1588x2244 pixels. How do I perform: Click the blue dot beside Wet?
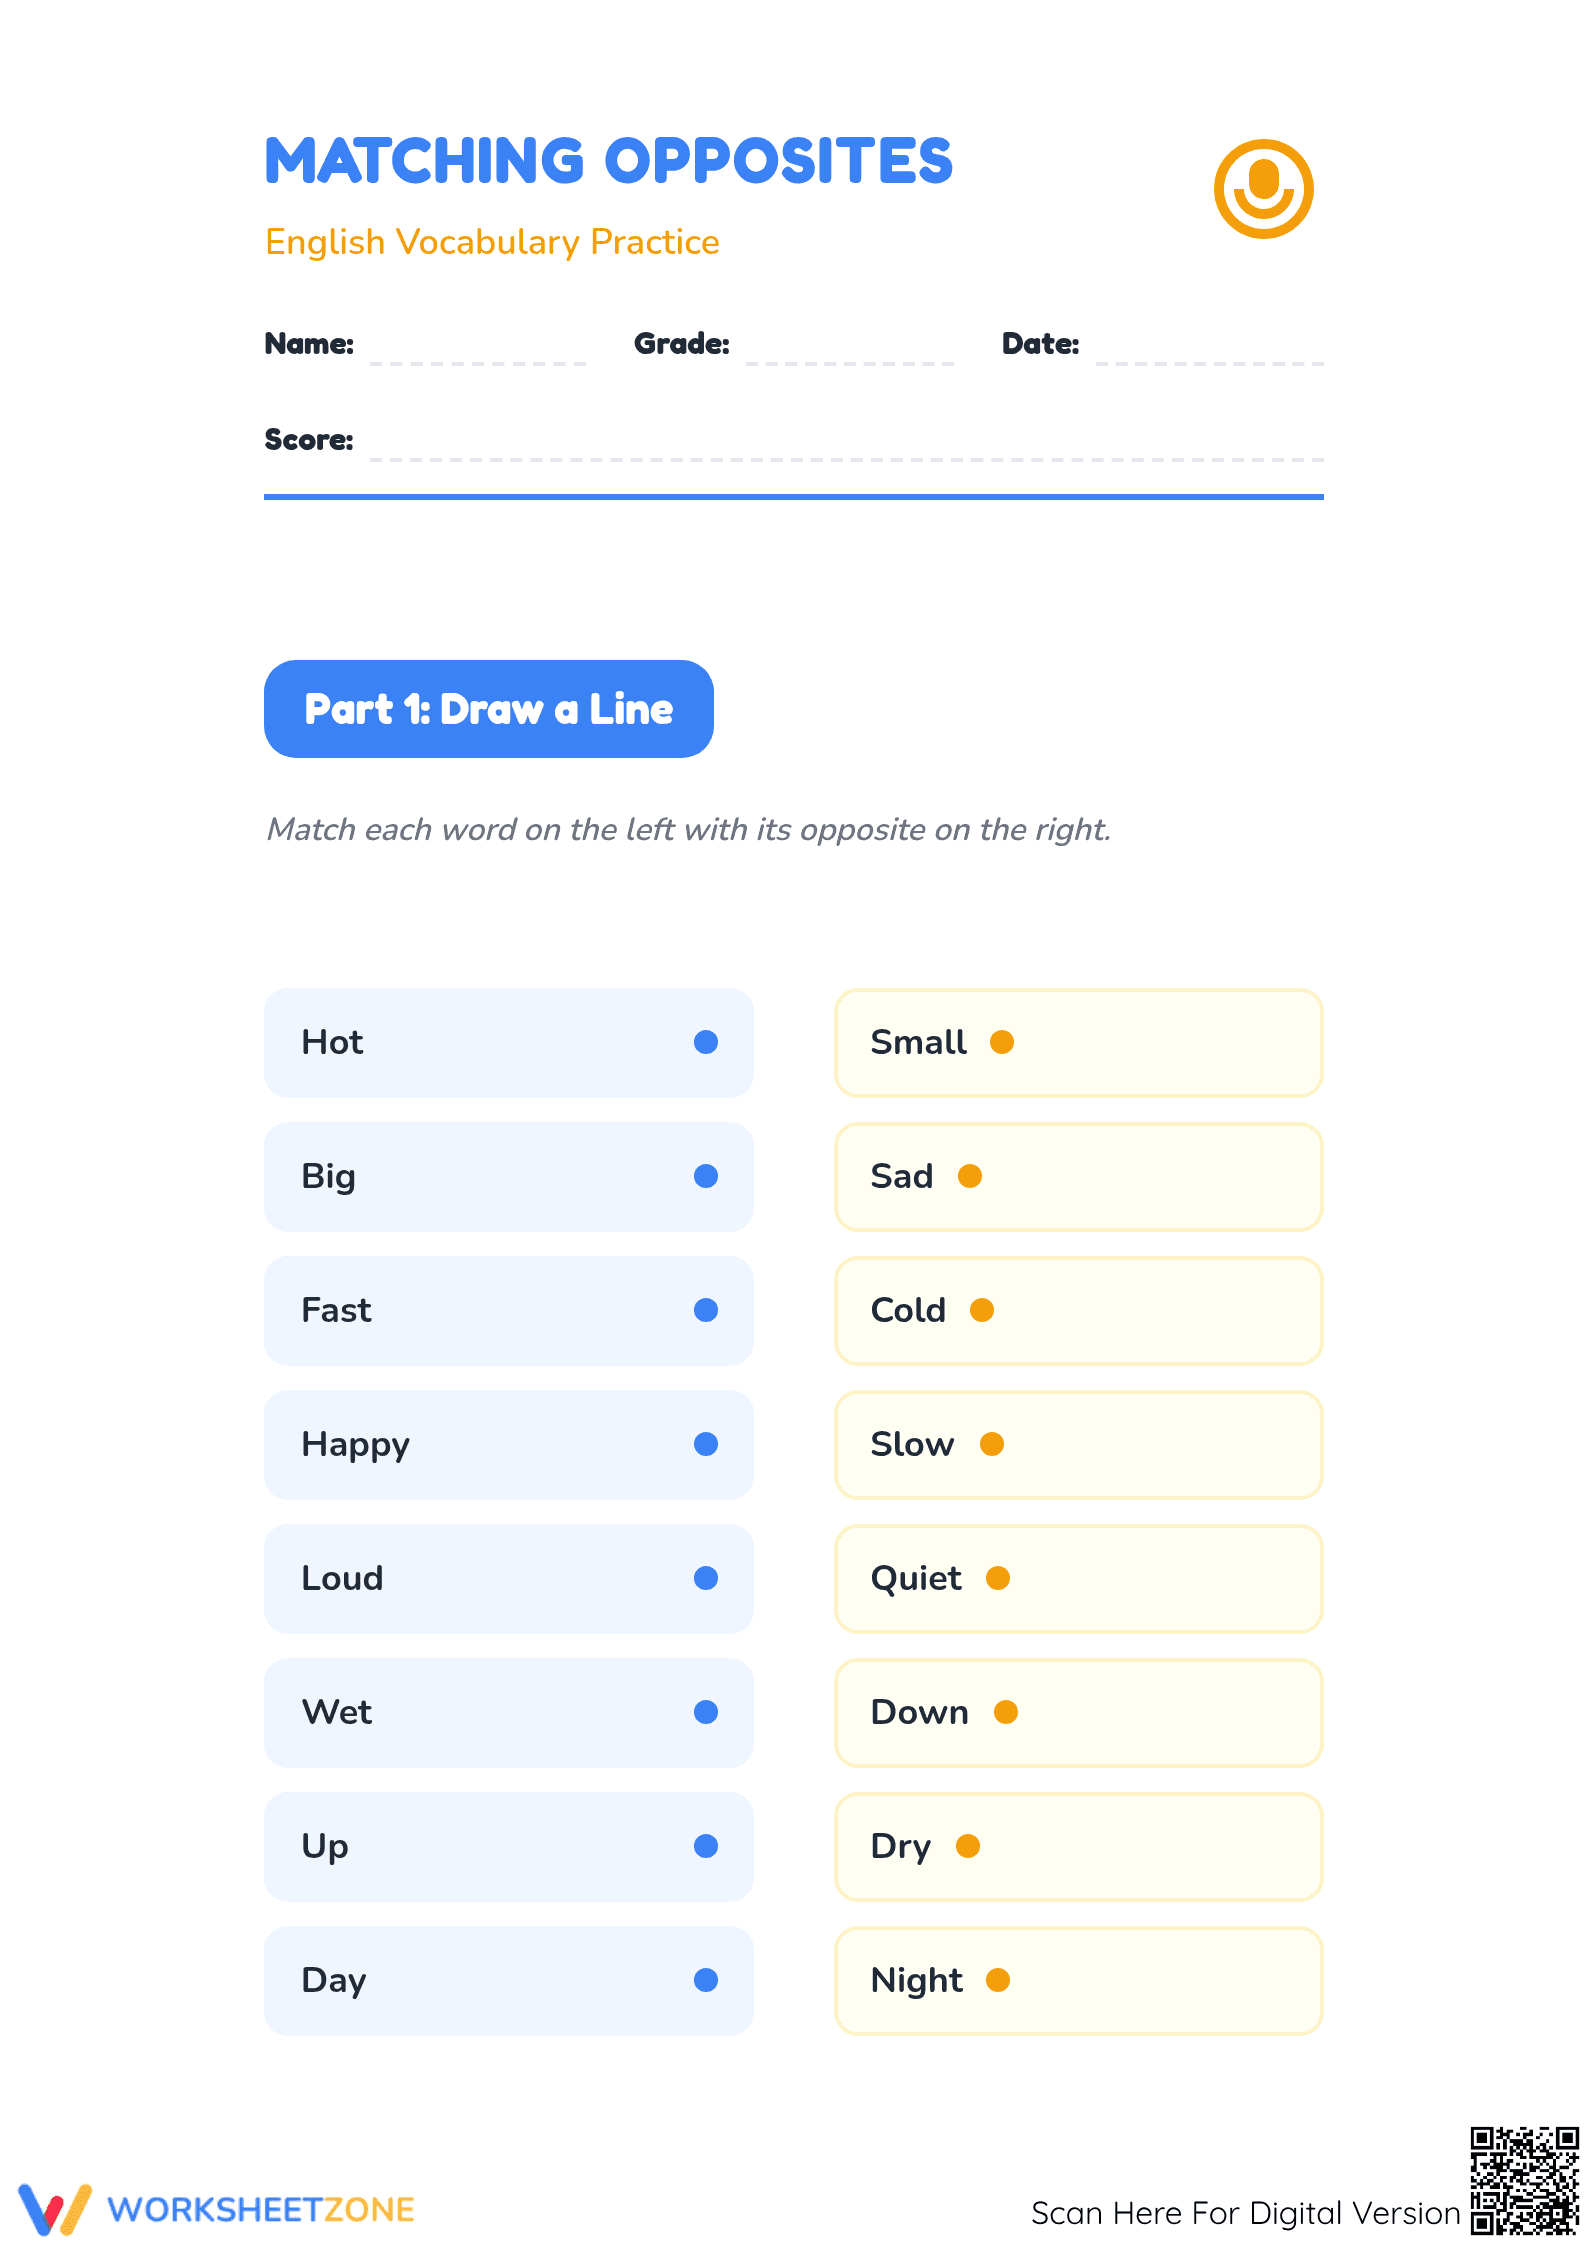pos(706,1712)
